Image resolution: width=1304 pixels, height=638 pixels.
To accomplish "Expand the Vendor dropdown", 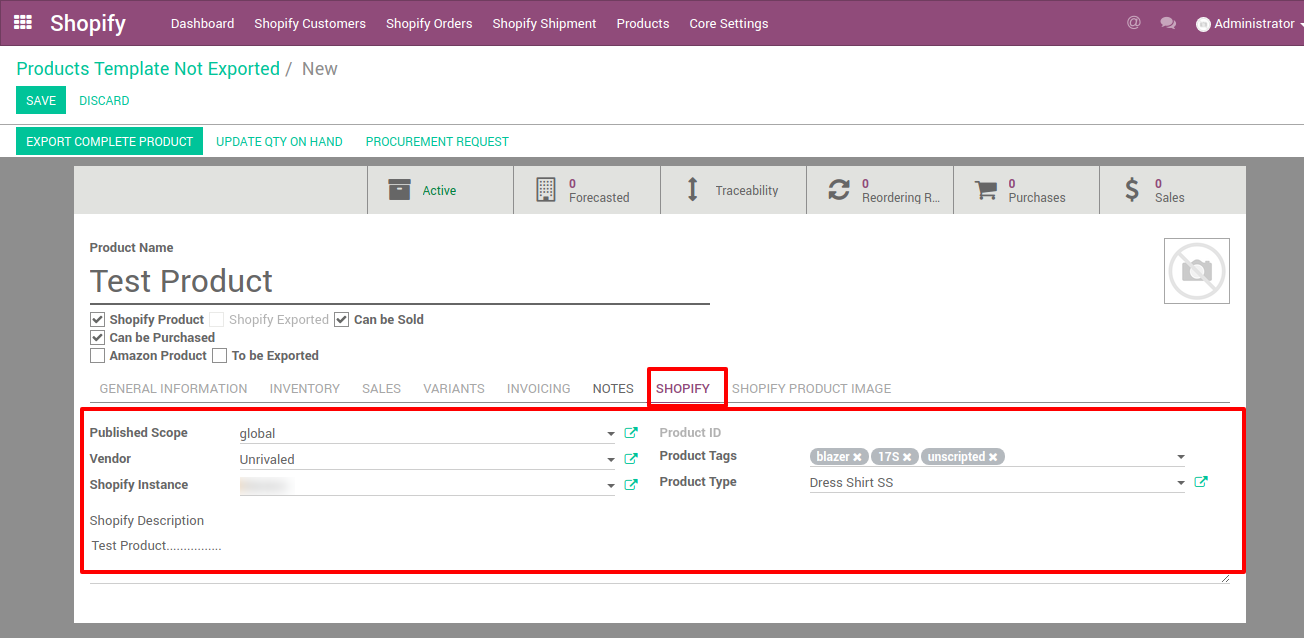I will click(611, 460).
